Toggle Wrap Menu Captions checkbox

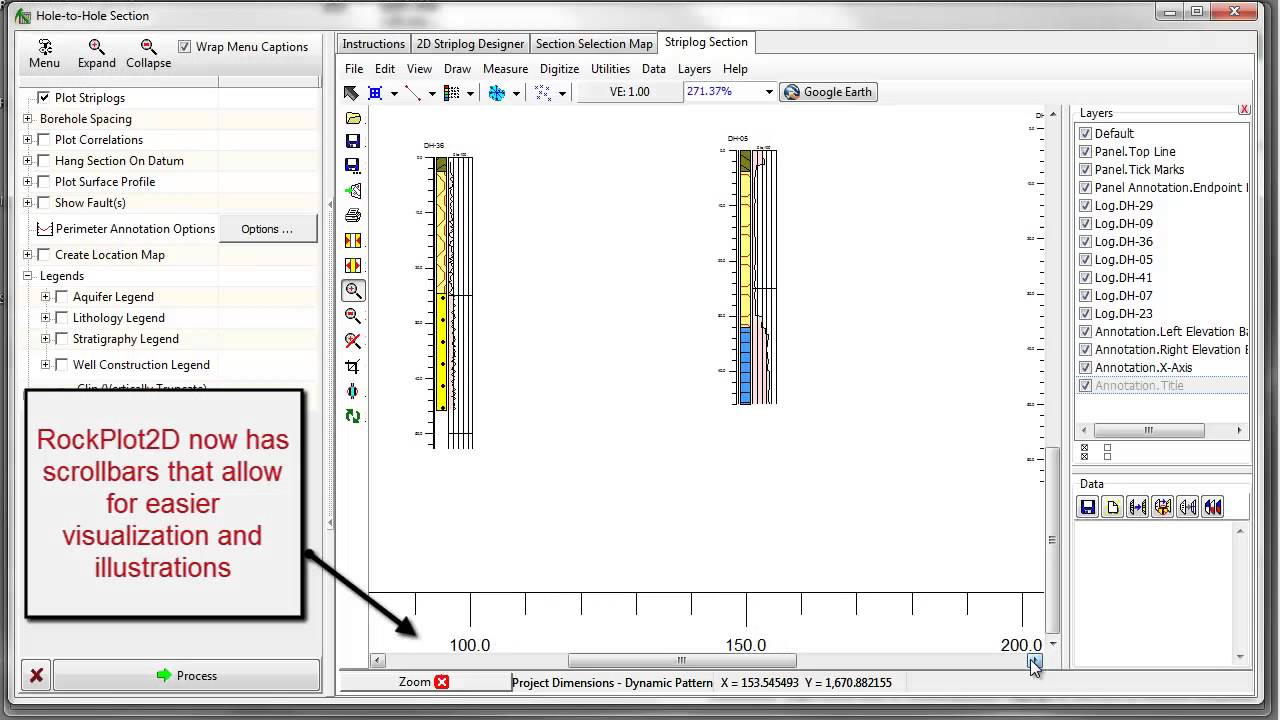[185, 47]
